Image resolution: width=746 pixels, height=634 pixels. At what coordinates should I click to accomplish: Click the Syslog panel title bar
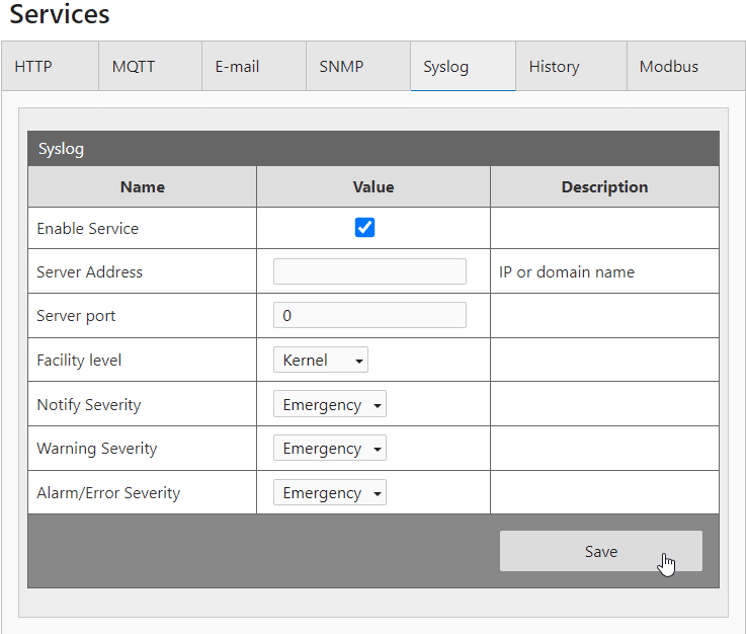(373, 149)
